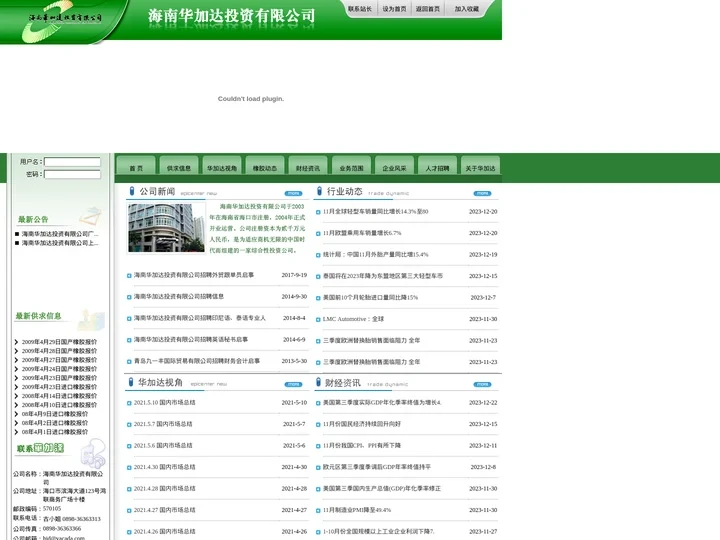Open article 美国前10个月轮胎进口量同比降15%

pos(371,298)
